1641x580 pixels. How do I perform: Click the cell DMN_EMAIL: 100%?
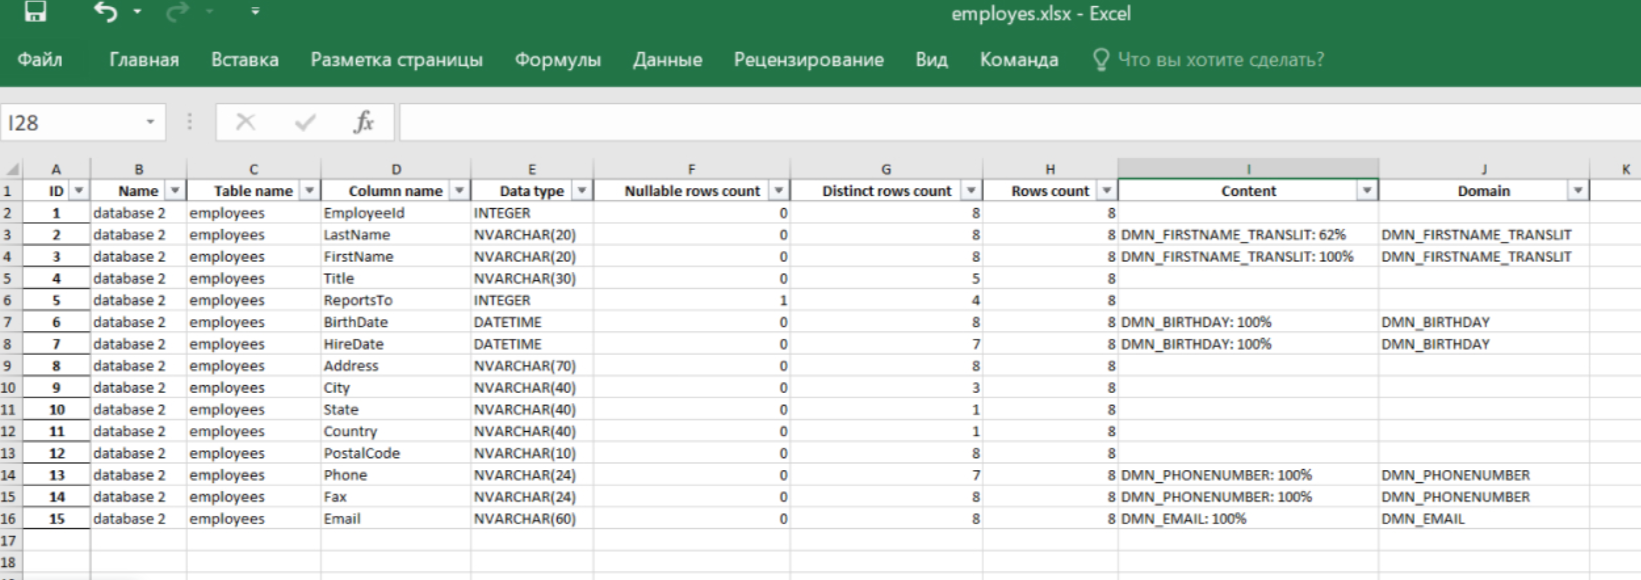1248,519
